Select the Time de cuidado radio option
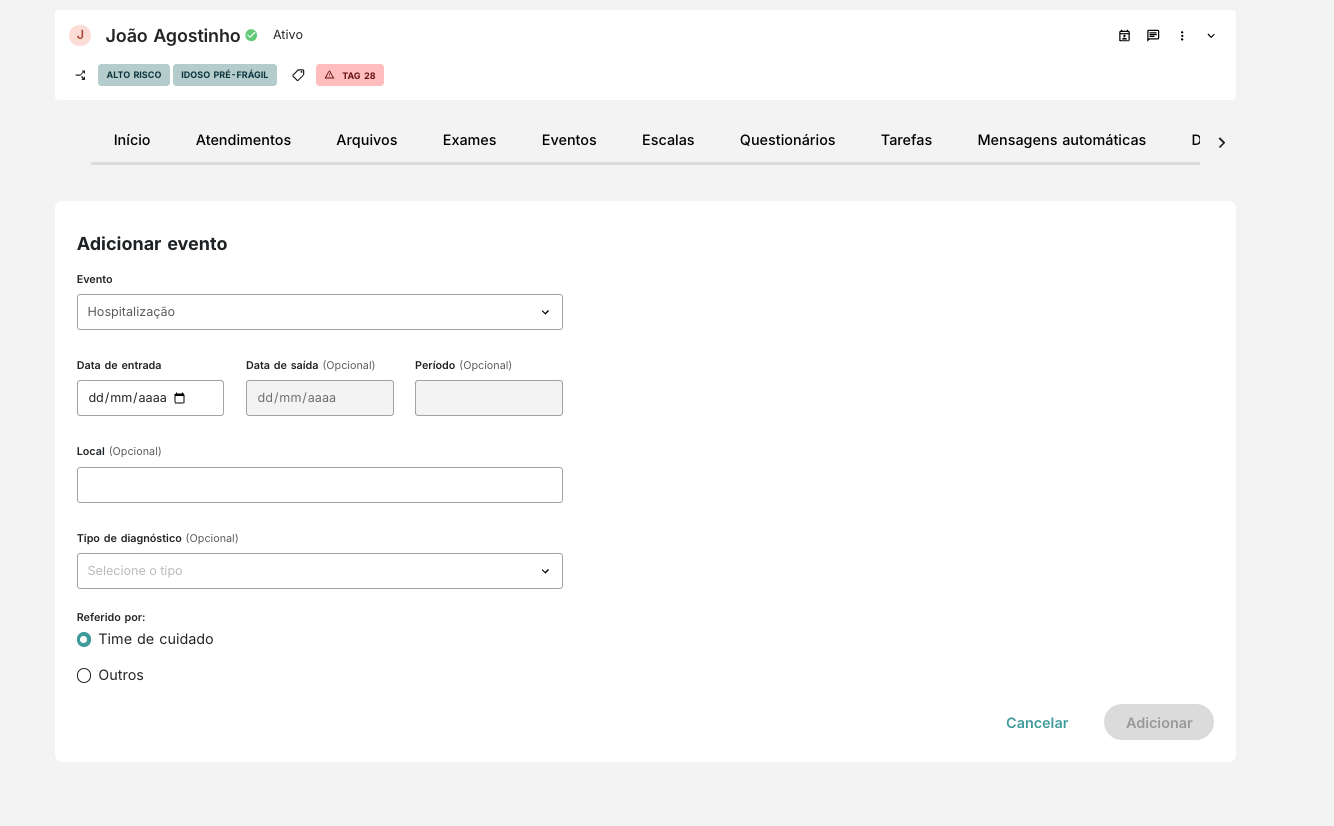The width and height of the screenshot is (1334, 826). coord(84,639)
